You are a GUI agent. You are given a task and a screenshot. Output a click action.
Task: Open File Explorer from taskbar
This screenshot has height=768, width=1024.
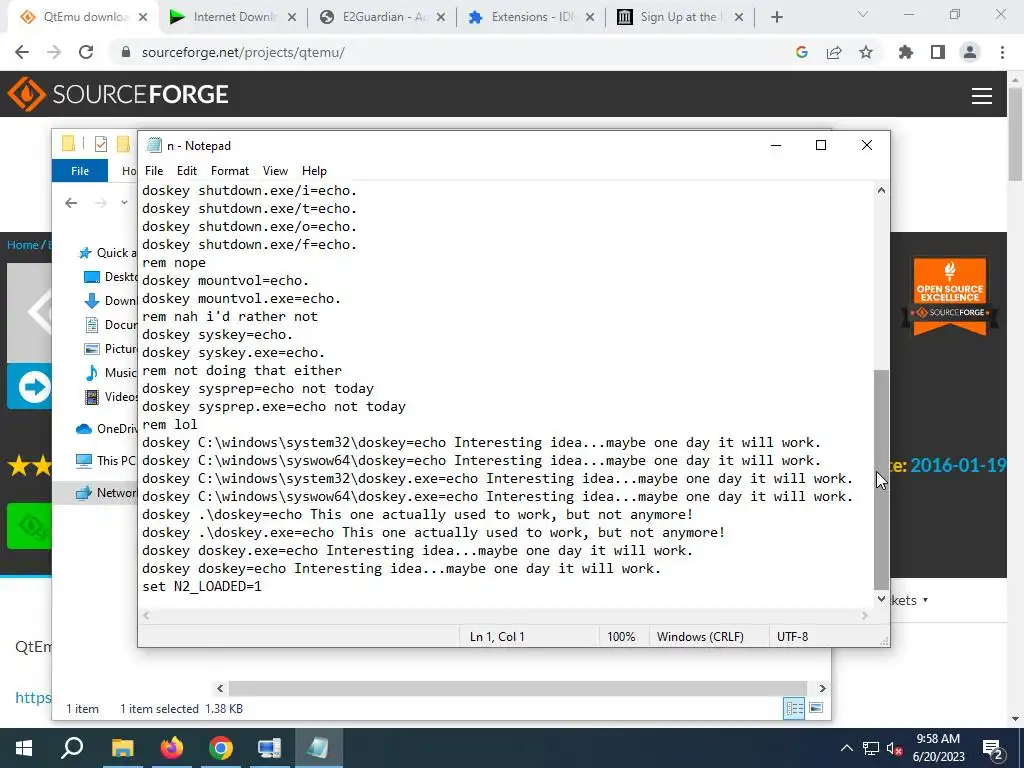(x=122, y=748)
